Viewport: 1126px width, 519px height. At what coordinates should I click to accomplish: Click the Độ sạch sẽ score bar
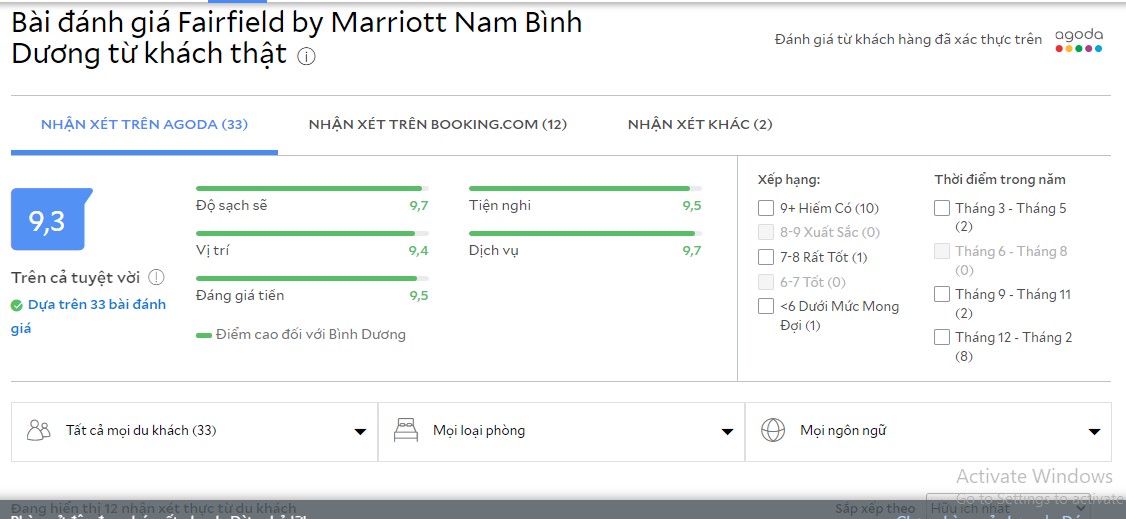click(x=312, y=188)
